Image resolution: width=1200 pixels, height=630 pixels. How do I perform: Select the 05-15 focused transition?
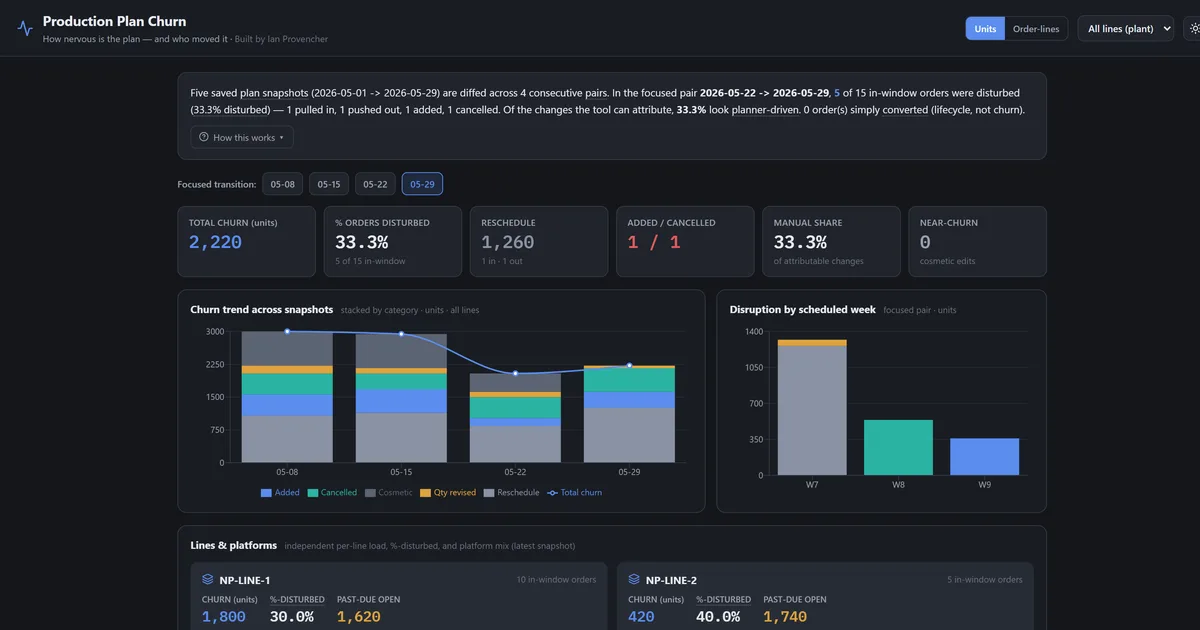328,184
